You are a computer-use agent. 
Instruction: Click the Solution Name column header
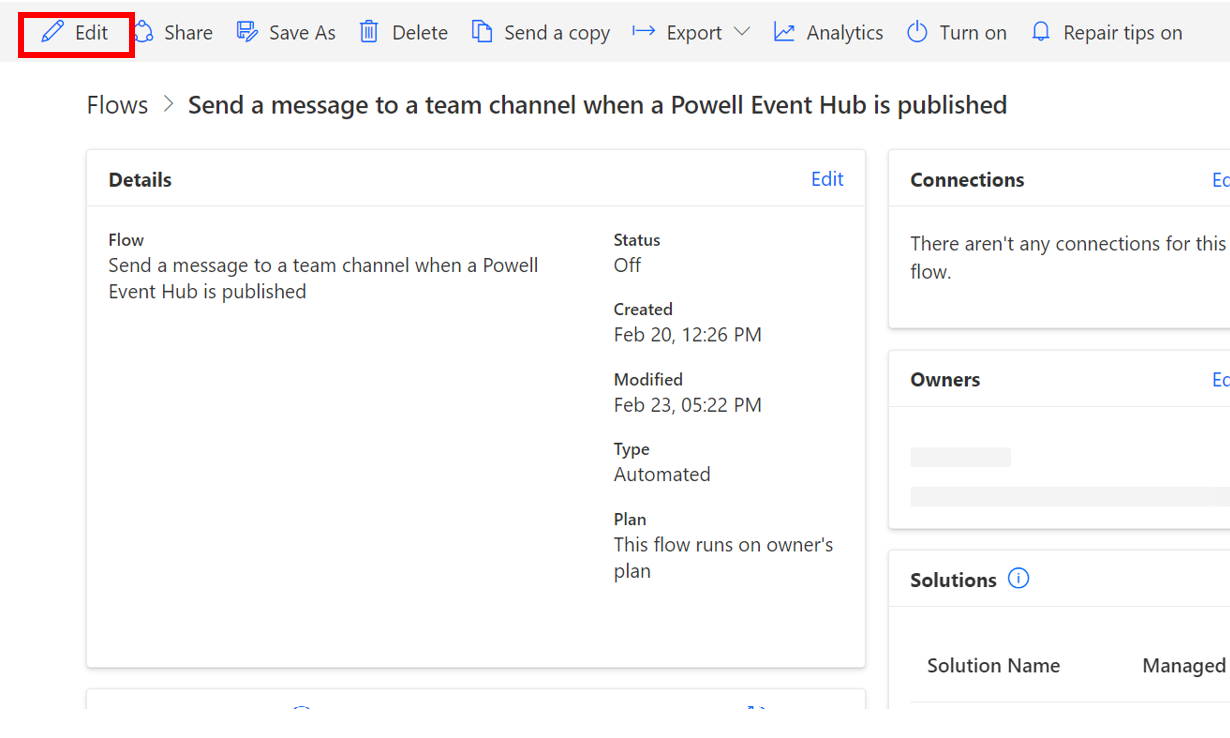(x=993, y=666)
